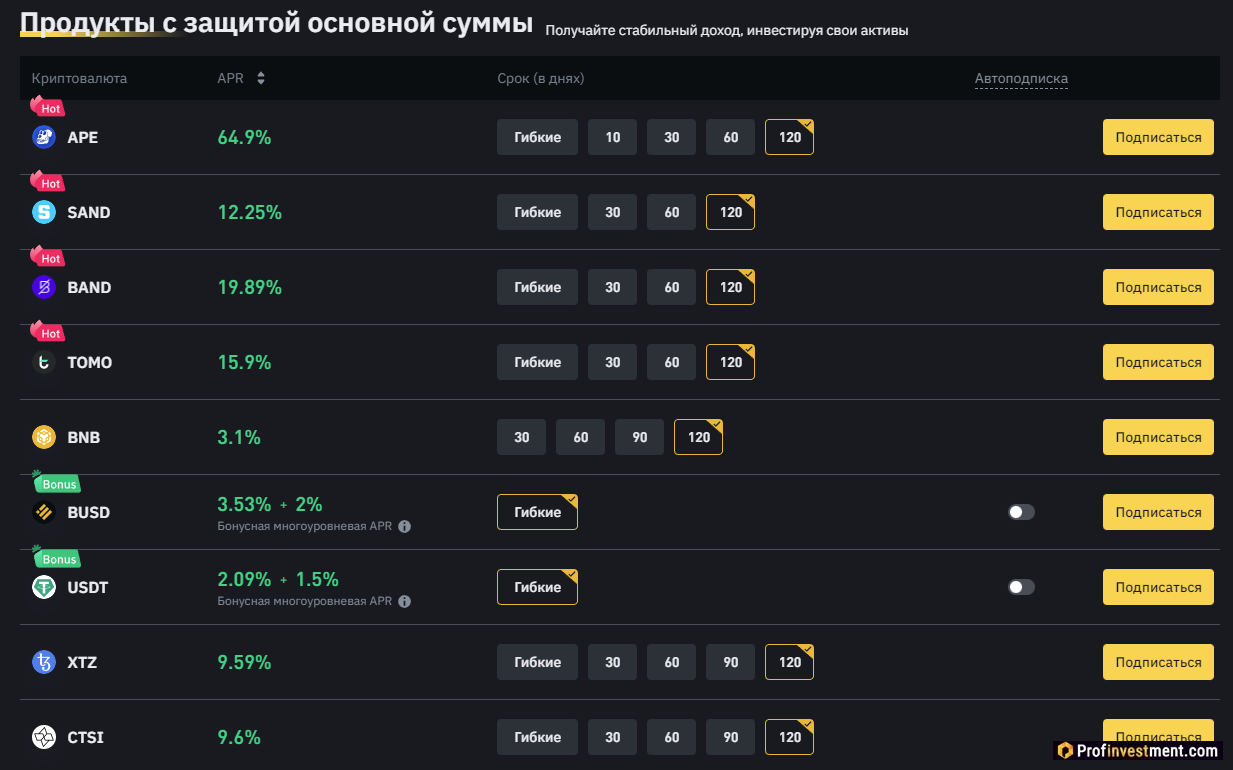The width and height of the screenshot is (1233, 770).
Task: Select Гибкие term for SAND
Action: click(x=538, y=212)
